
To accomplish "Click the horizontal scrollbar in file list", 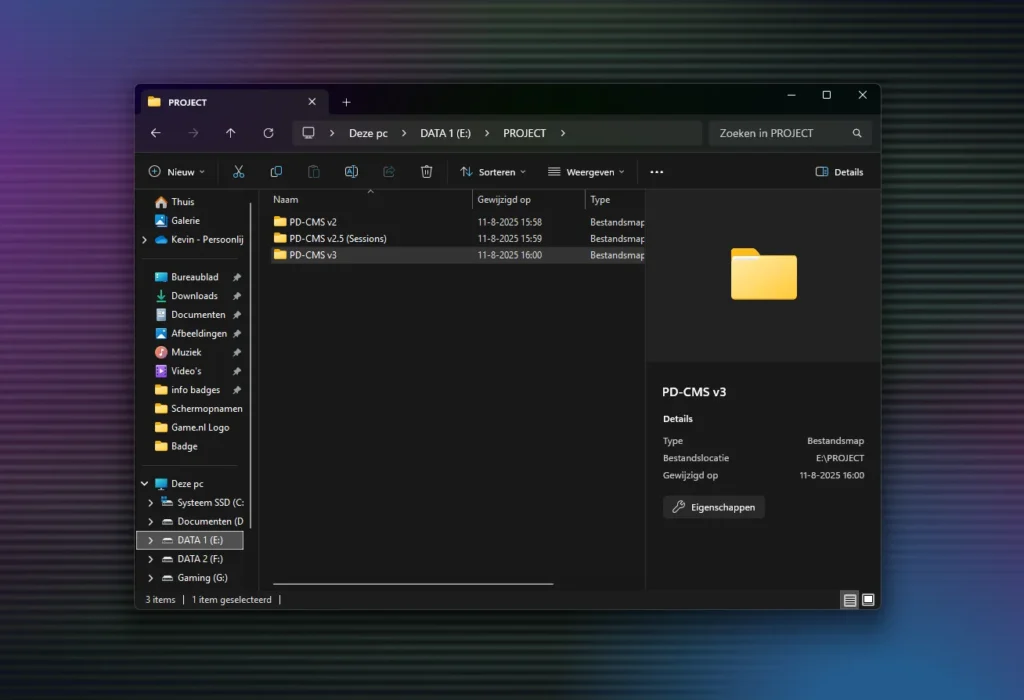I will [412, 583].
